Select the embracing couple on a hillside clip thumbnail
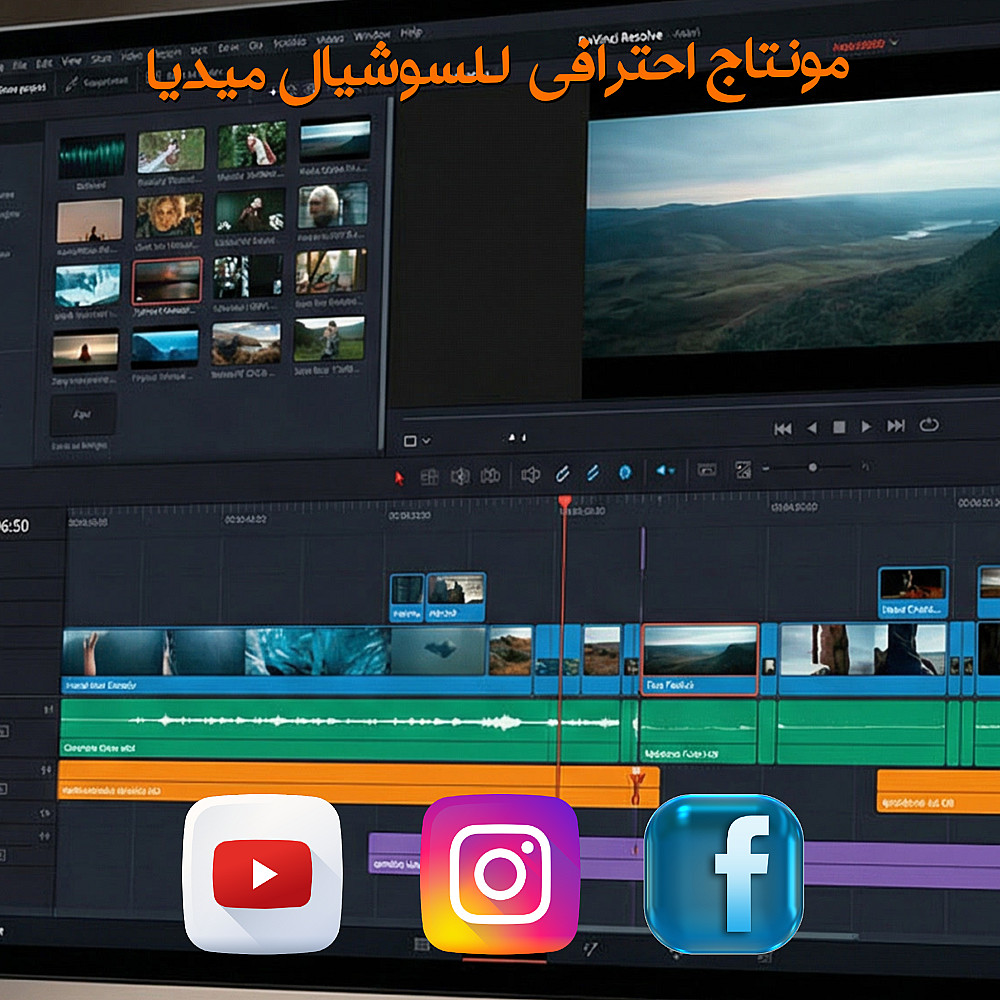This screenshot has width=1000, height=1000. point(329,338)
